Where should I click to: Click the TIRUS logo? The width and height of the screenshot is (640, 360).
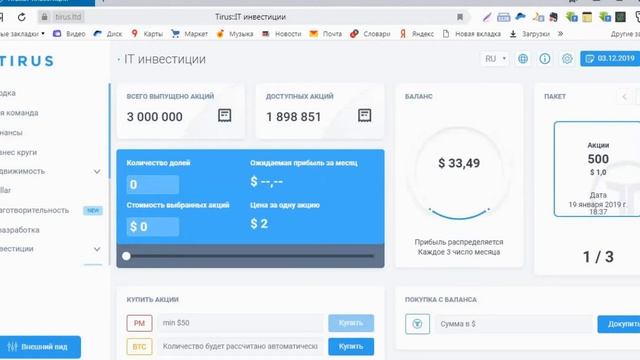coord(27,61)
